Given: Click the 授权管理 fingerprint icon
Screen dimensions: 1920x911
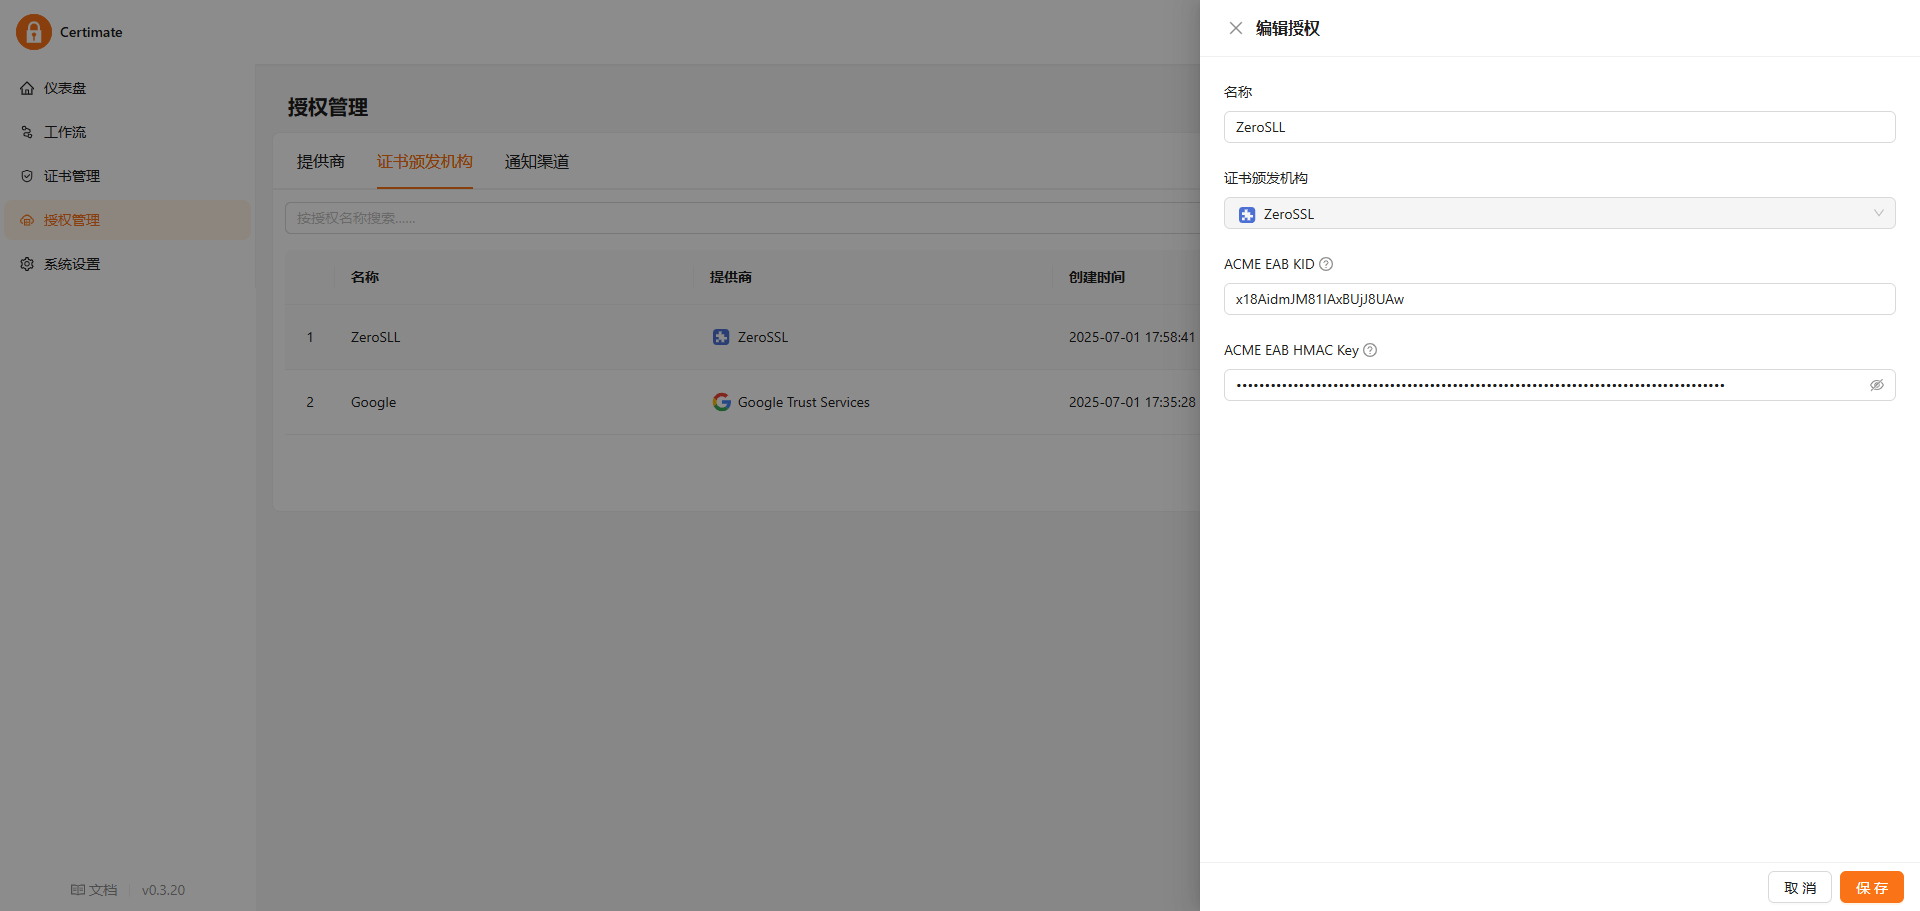Looking at the screenshot, I should coord(27,220).
